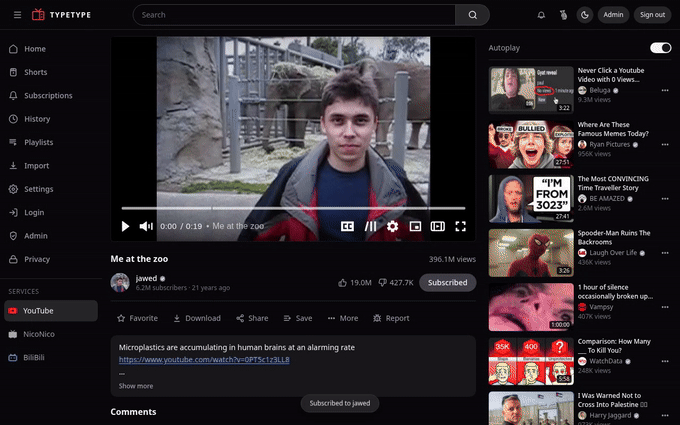Open Login in sidebar

tap(51, 212)
